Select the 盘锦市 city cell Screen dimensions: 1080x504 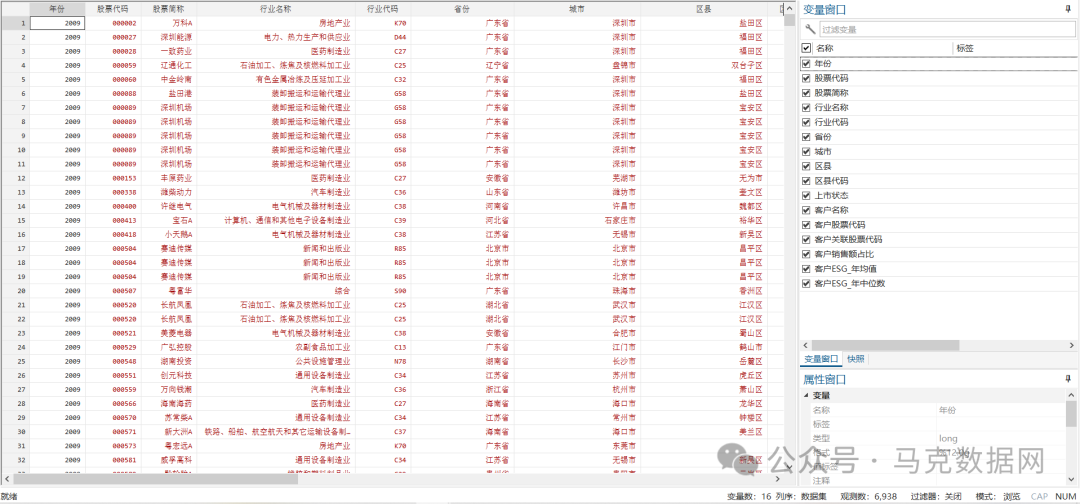[577, 65]
